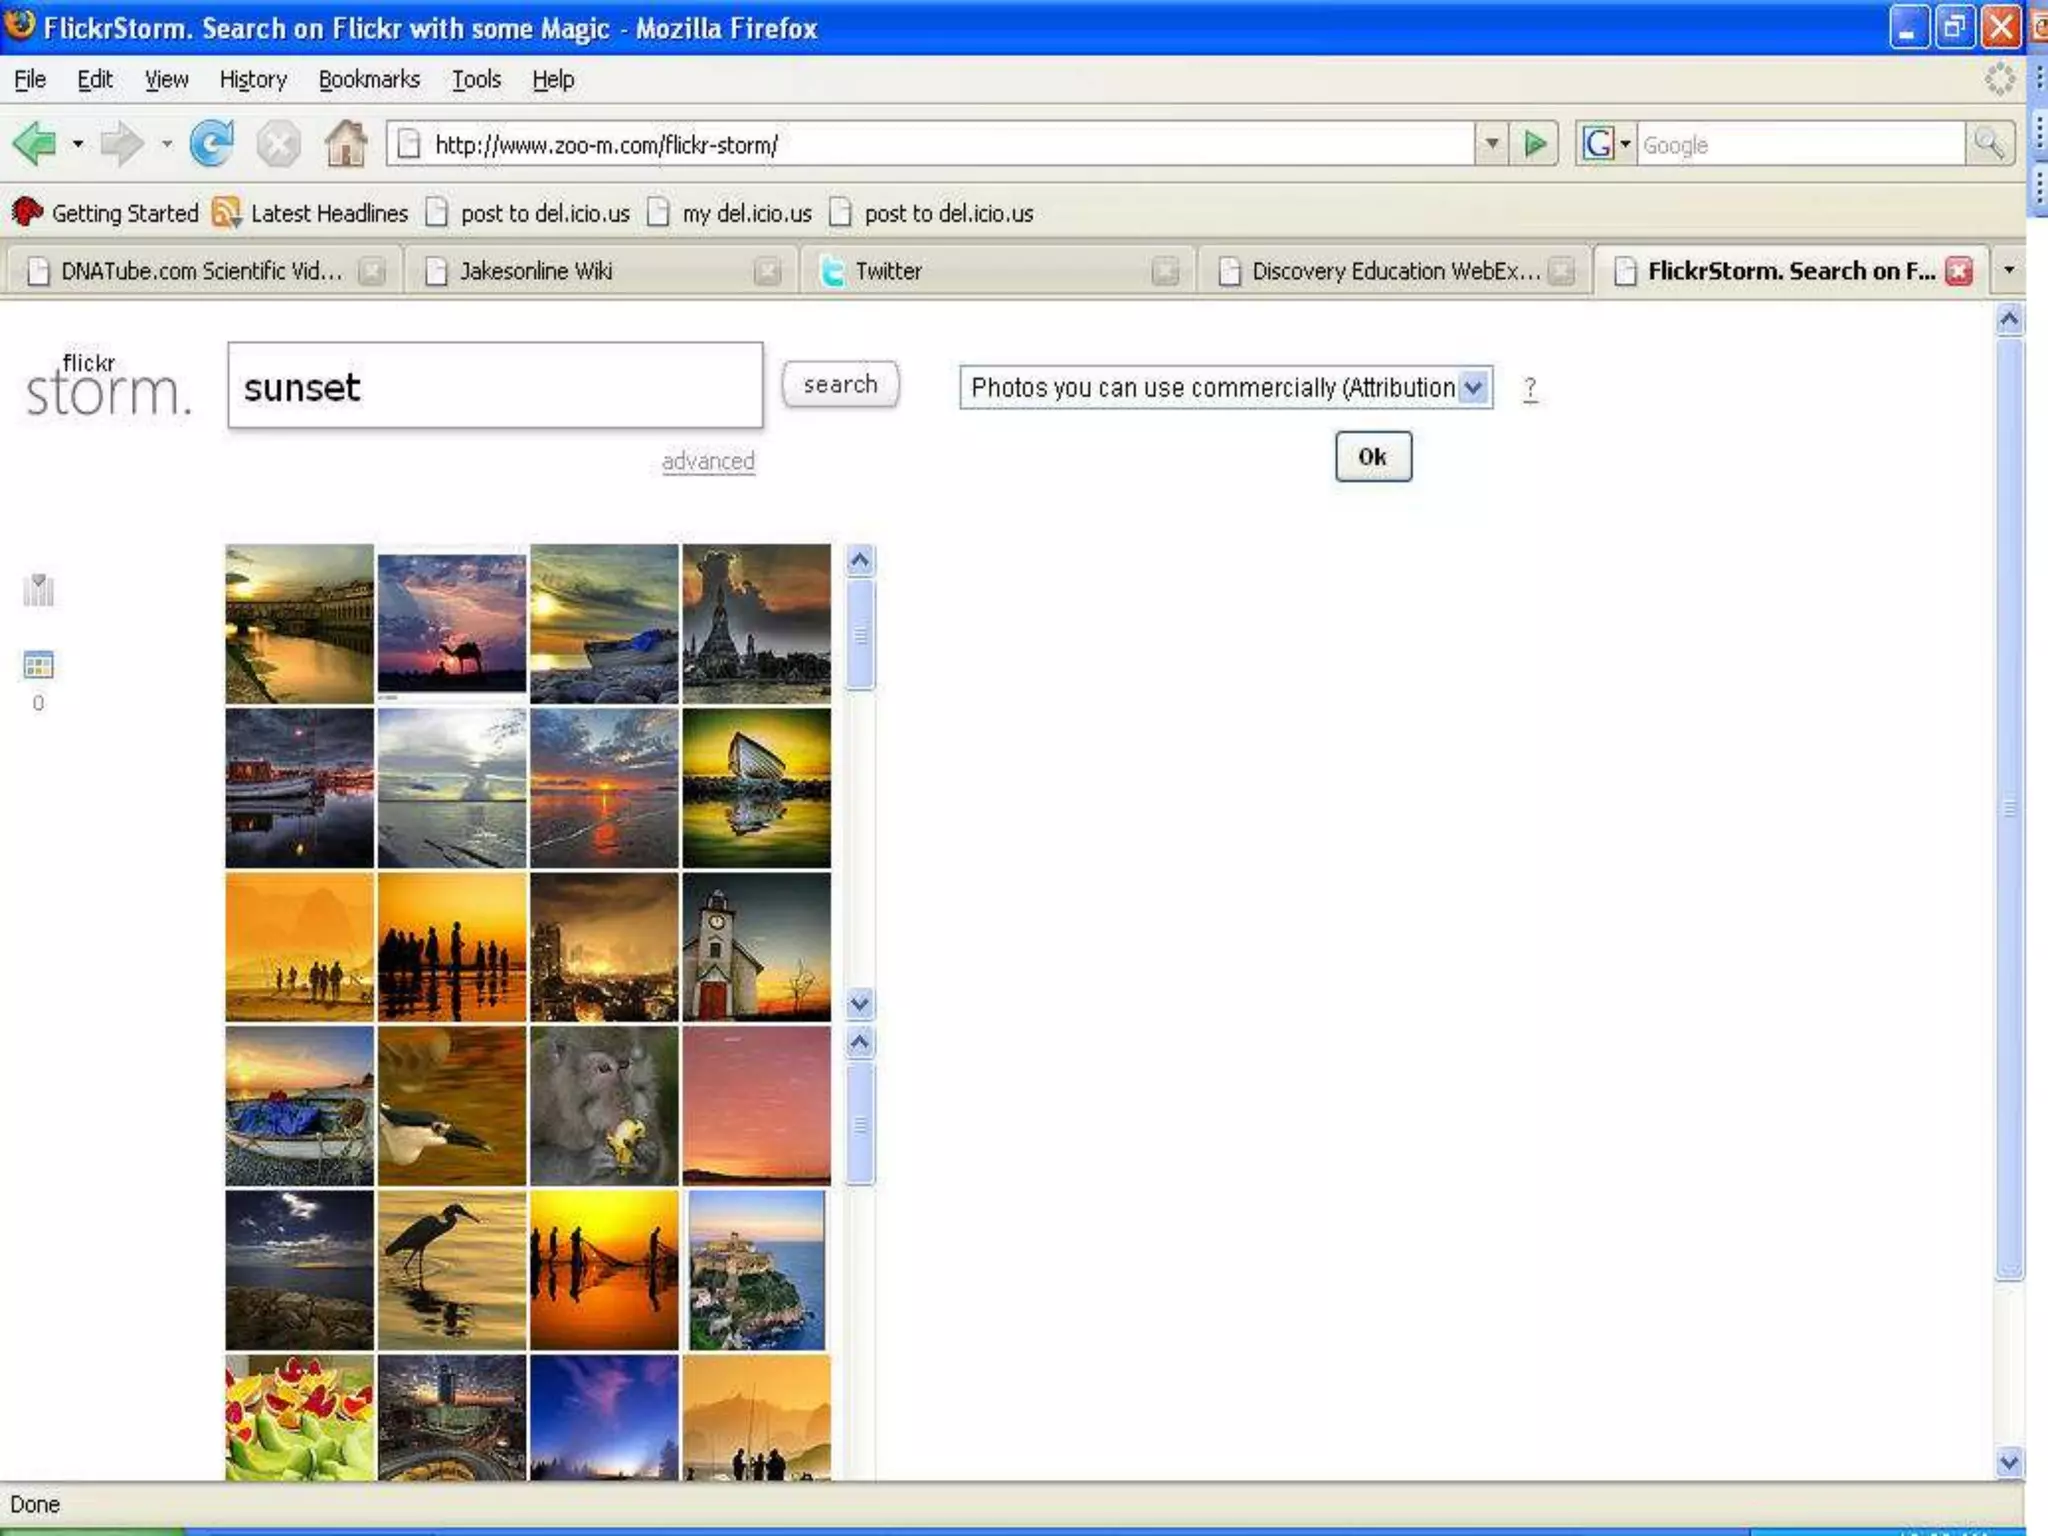This screenshot has height=1536, width=2048.
Task: Open the my del.icio.us bookmark
Action: click(731, 213)
